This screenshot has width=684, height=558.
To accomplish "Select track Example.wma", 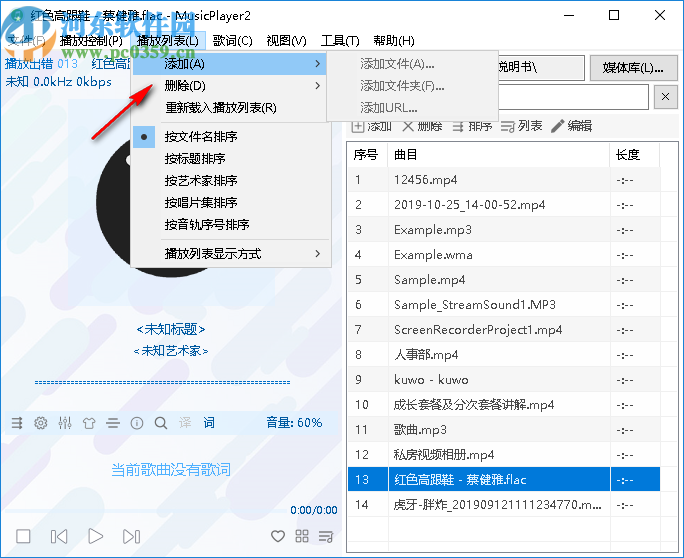I will (504, 255).
